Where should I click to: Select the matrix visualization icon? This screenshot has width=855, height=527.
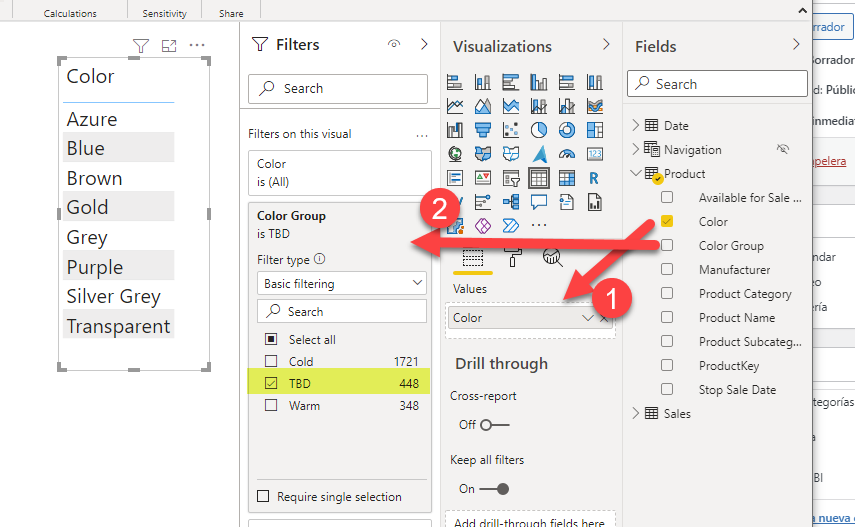pyautogui.click(x=567, y=178)
